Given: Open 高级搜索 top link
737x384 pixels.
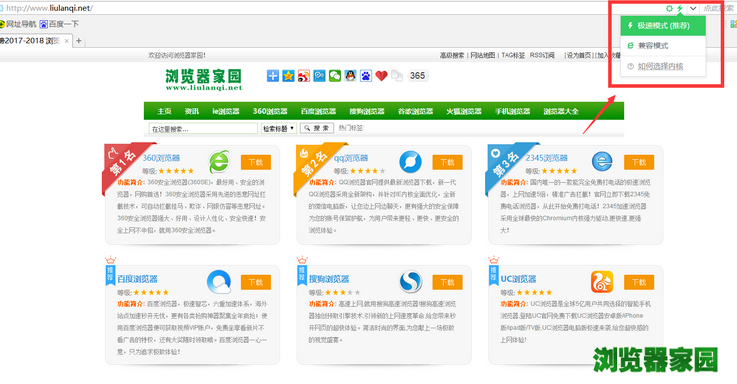Looking at the screenshot, I should 452,55.
